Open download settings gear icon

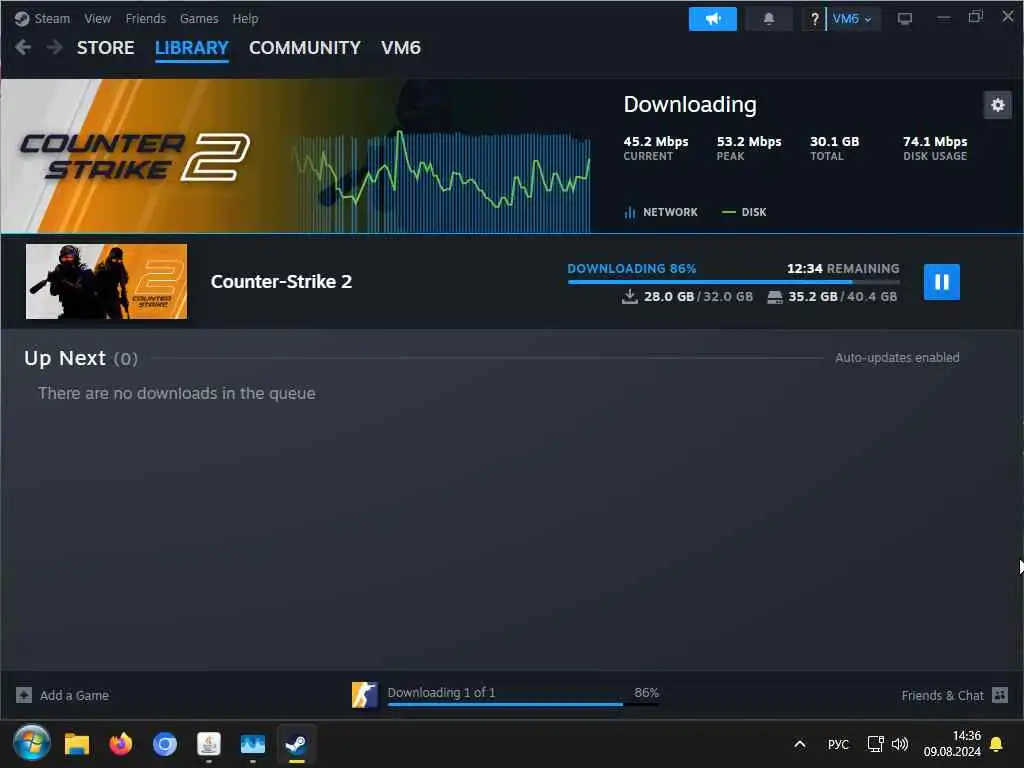point(997,105)
